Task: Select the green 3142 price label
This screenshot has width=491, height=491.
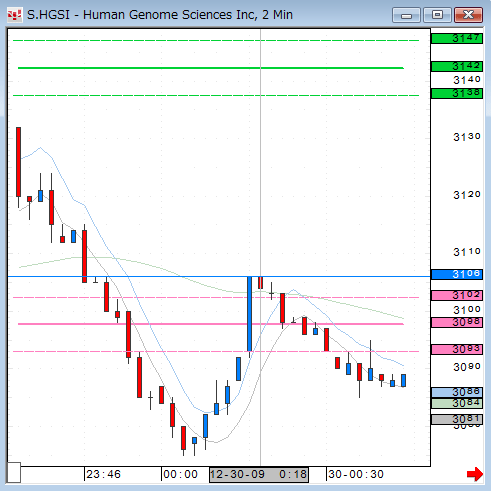Action: (x=457, y=66)
